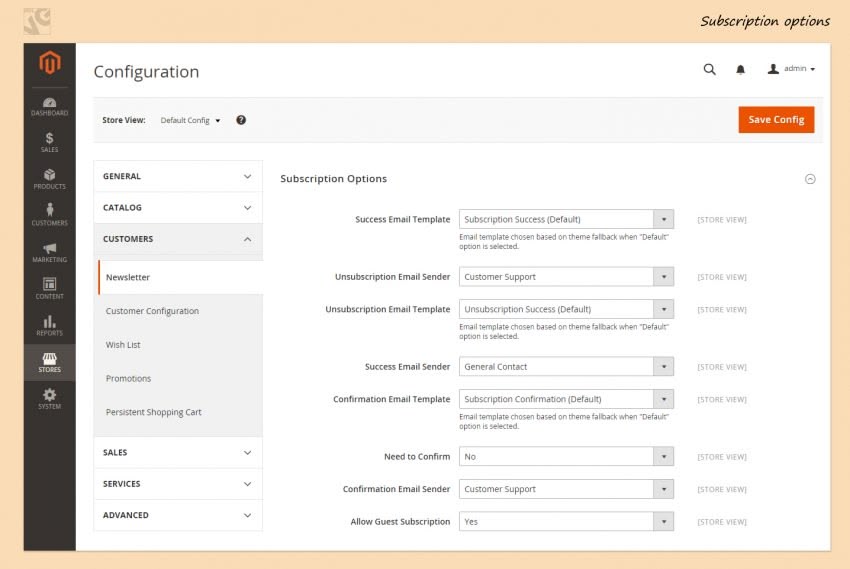The width and height of the screenshot is (850, 569).
Task: Open the Sales sidebar menu
Action: click(49, 143)
